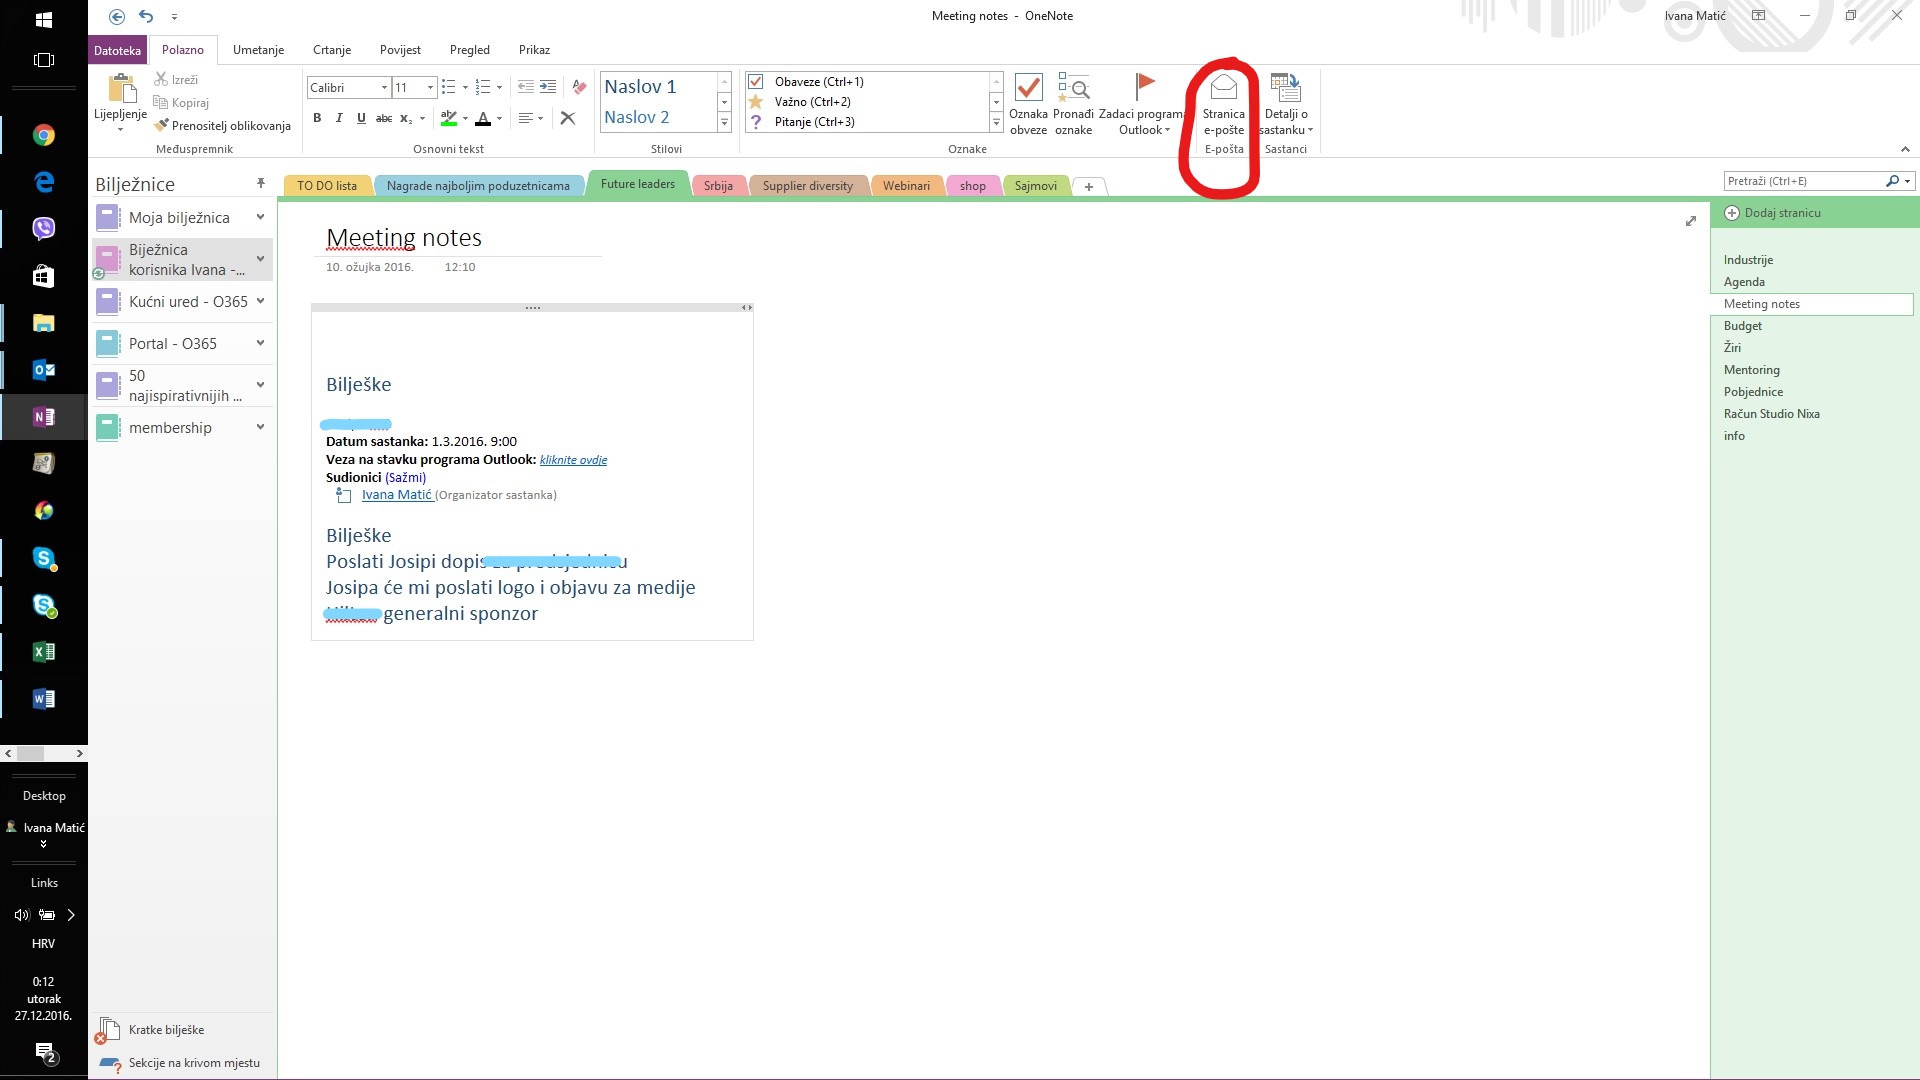Click the back arrow in title bar
The width and height of the screenshot is (1920, 1080).
117,16
